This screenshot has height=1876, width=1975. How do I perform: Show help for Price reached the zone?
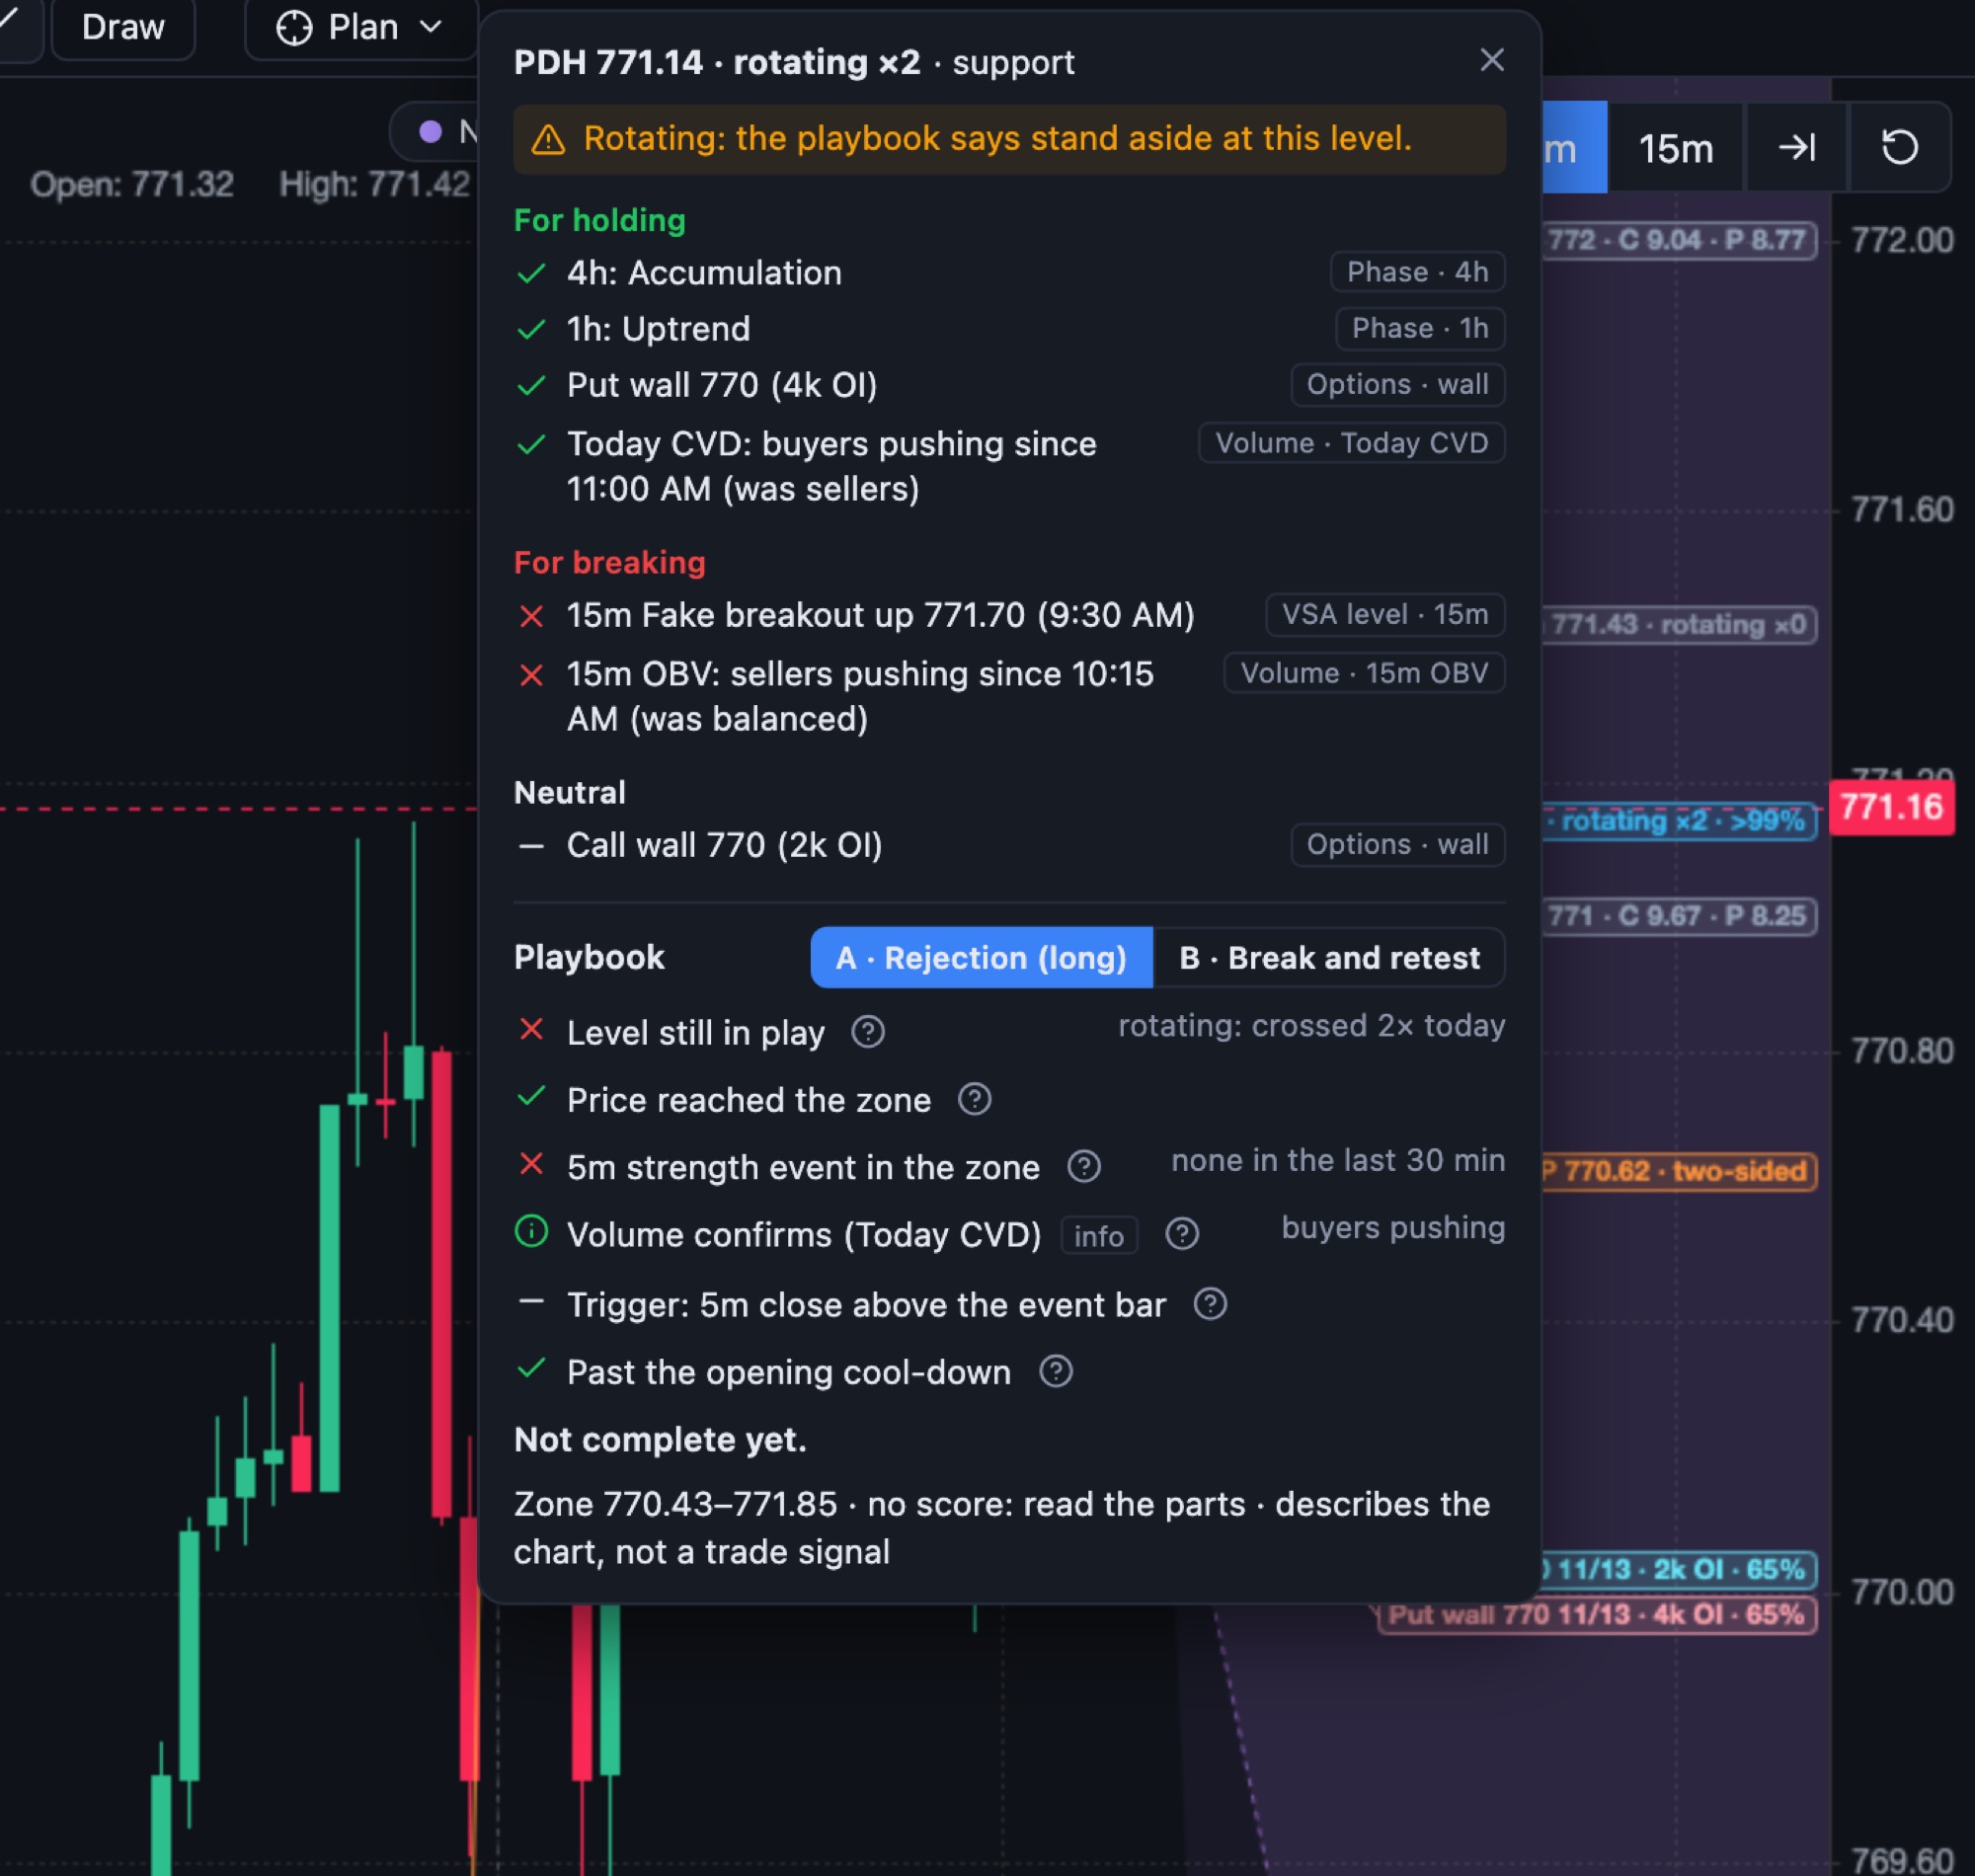pos(974,1100)
